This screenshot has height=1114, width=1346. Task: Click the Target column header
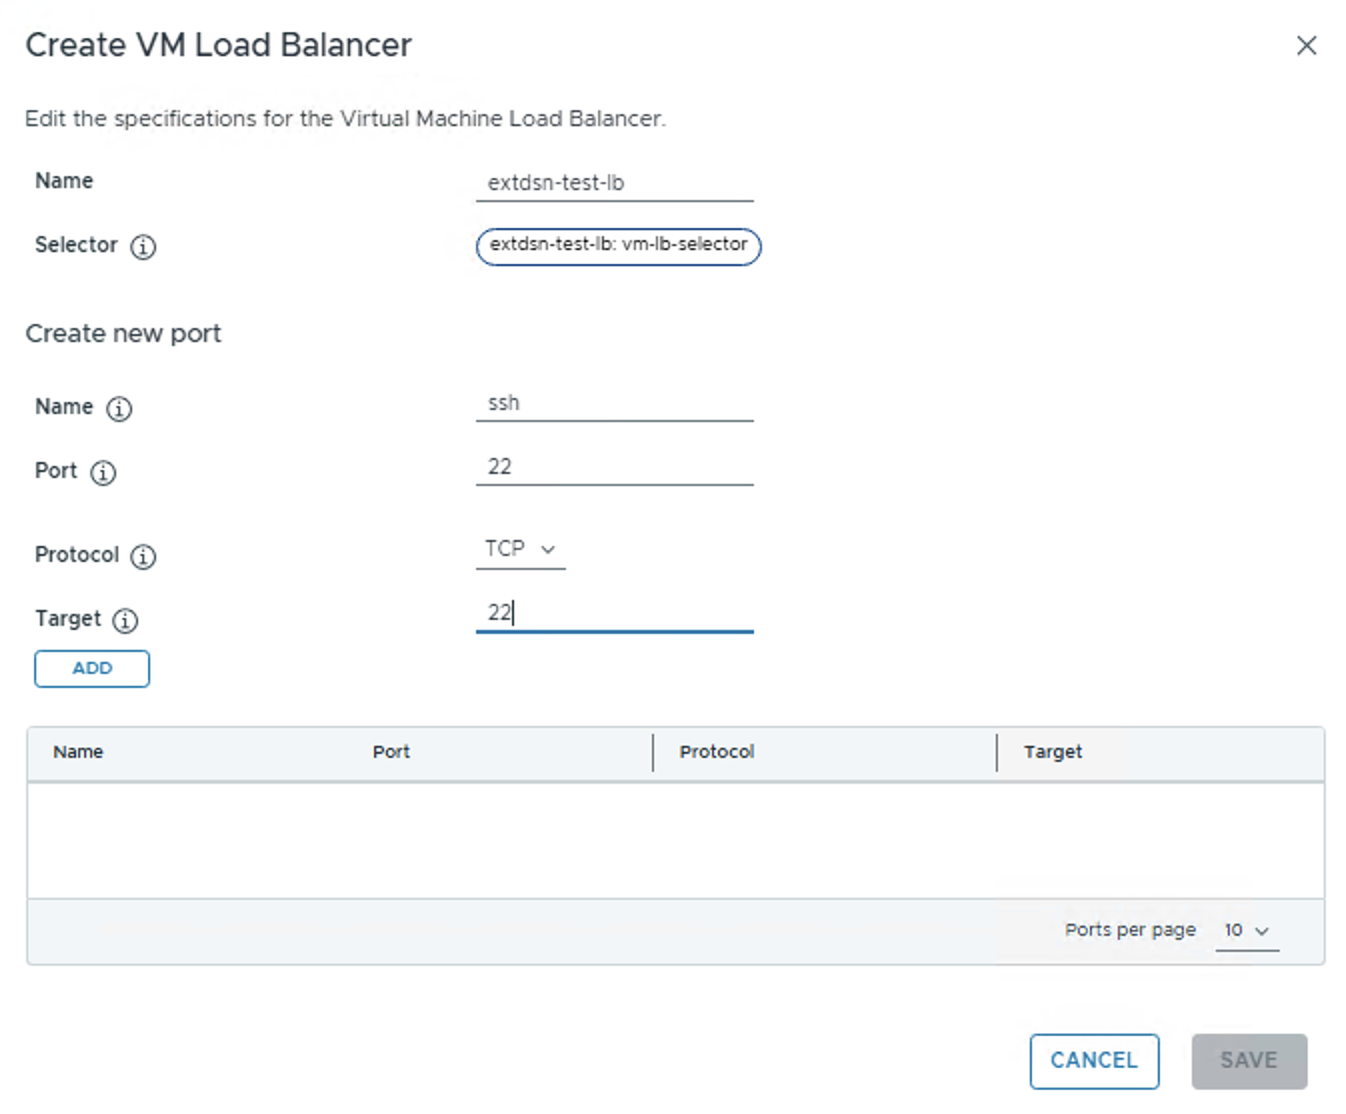tap(1052, 752)
